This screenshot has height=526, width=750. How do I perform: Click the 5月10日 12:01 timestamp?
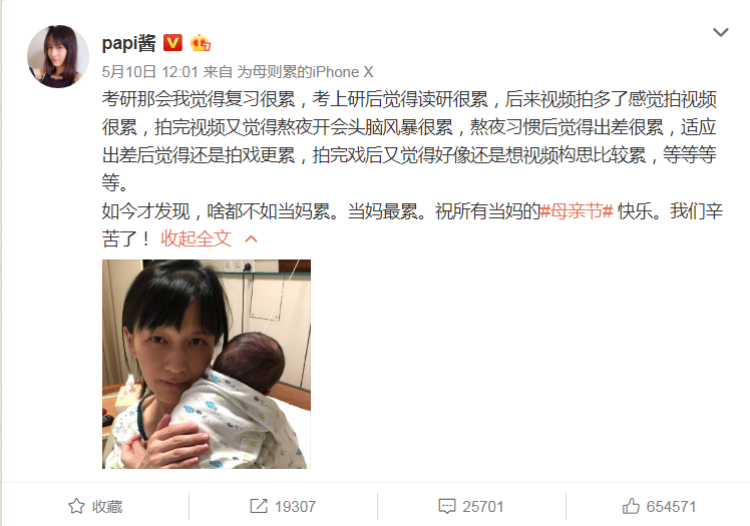click(x=150, y=72)
